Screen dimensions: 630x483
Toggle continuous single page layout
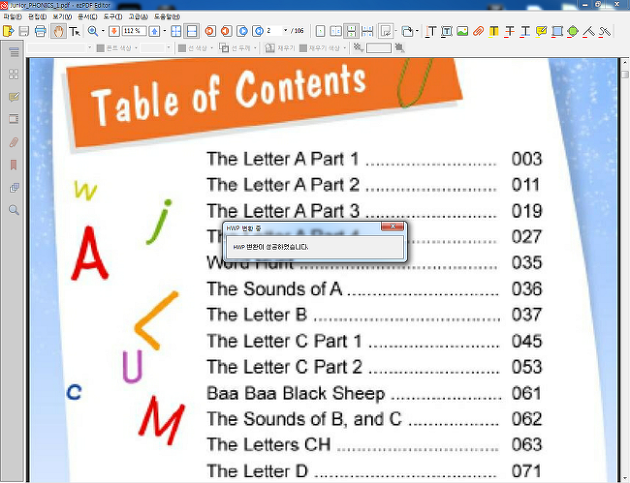[351, 31]
